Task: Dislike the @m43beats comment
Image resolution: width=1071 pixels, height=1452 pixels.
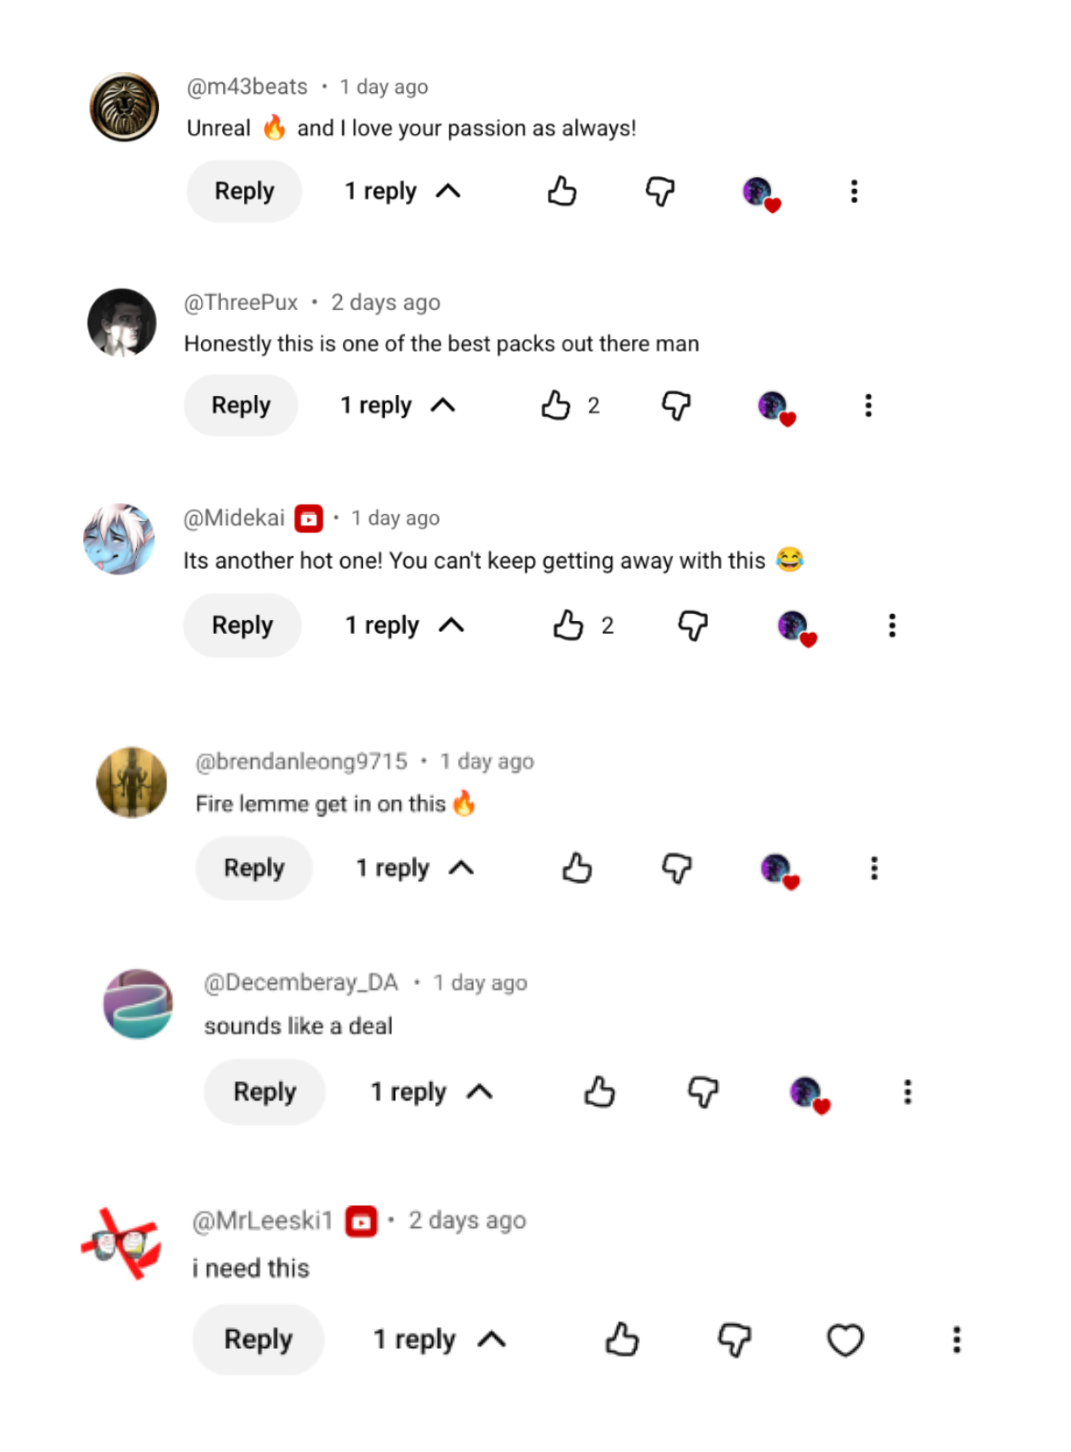Action: [660, 191]
